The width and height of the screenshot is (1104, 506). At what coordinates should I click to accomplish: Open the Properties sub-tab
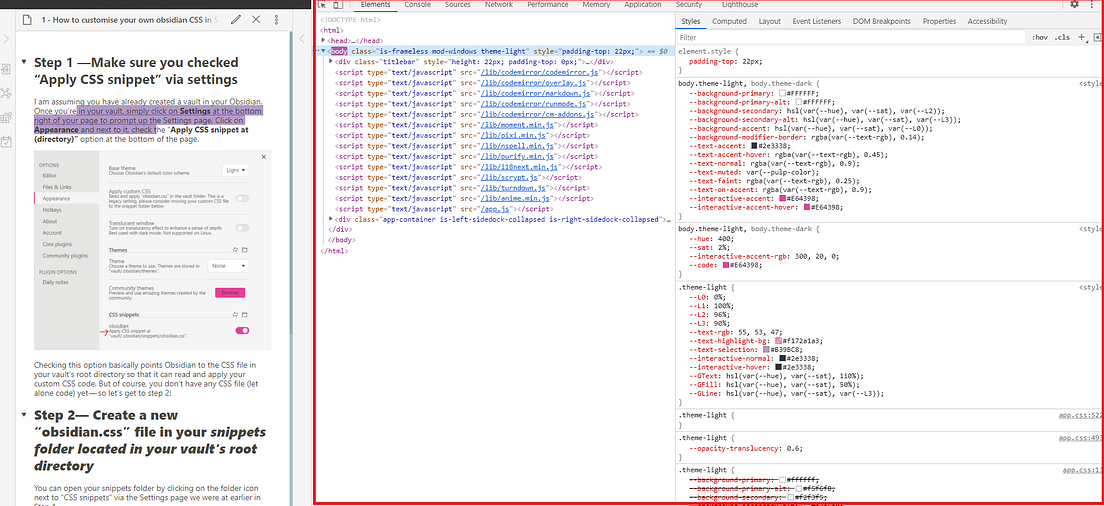(x=939, y=21)
